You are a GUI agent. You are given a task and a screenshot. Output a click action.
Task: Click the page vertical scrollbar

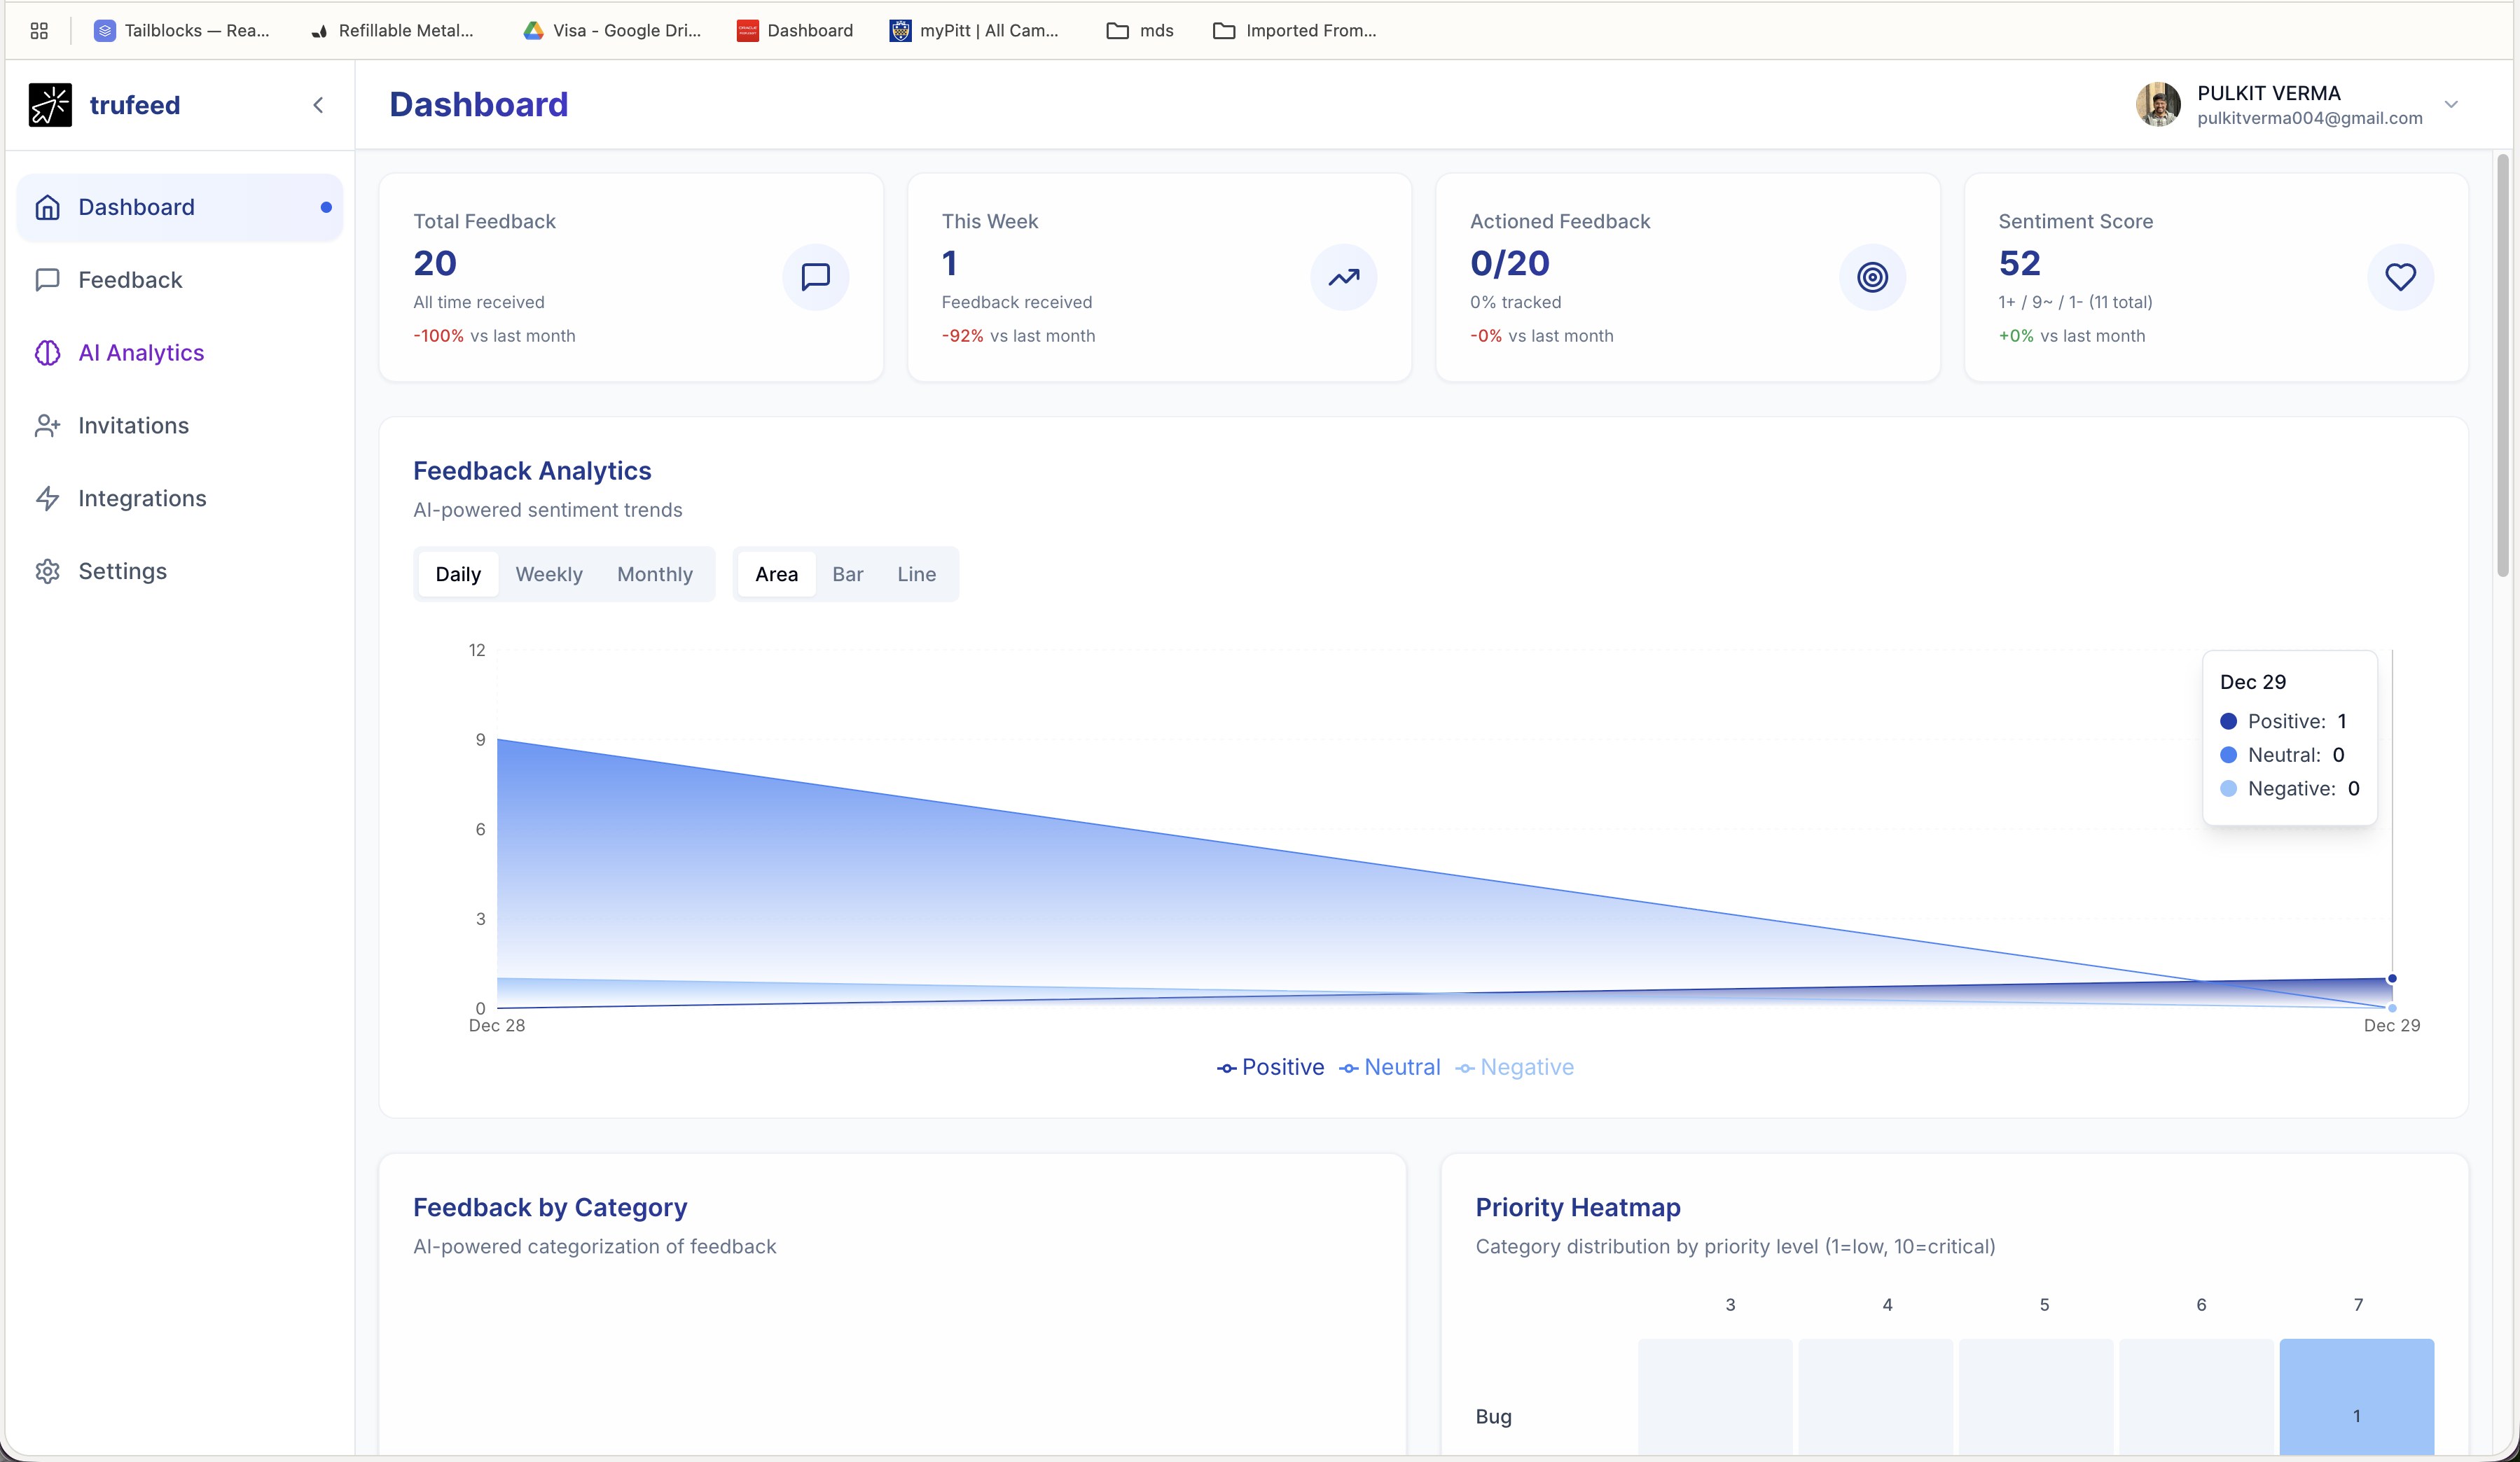(2503, 365)
